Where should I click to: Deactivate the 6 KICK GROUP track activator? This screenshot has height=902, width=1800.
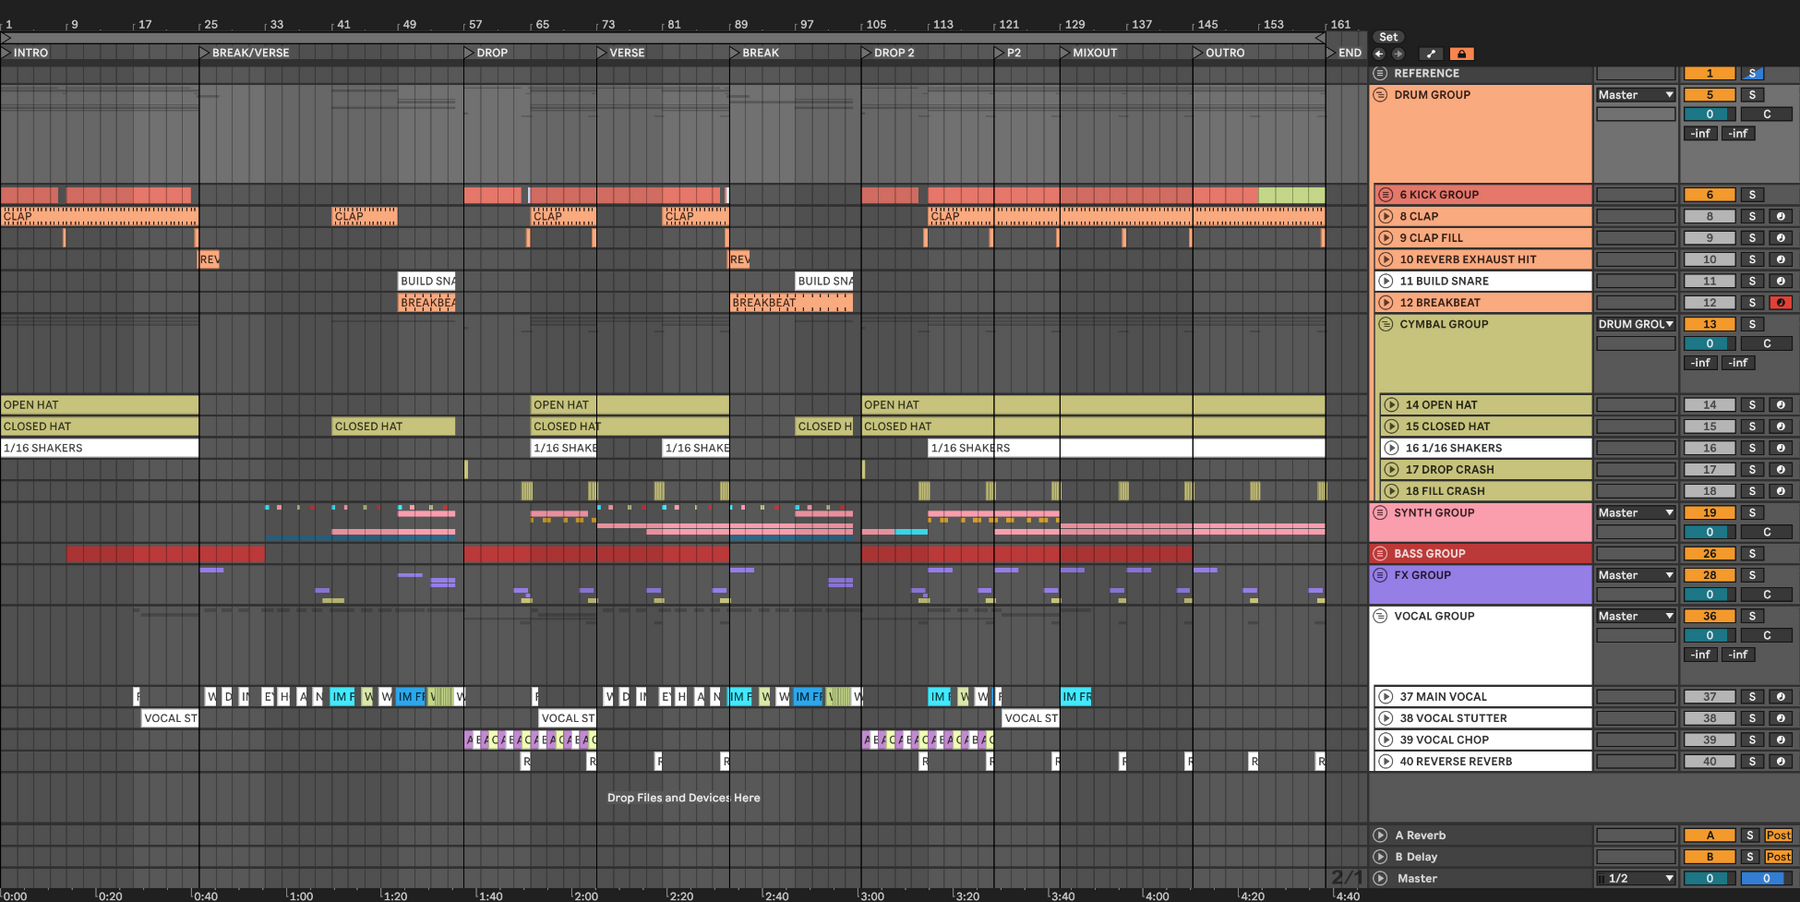[1709, 195]
